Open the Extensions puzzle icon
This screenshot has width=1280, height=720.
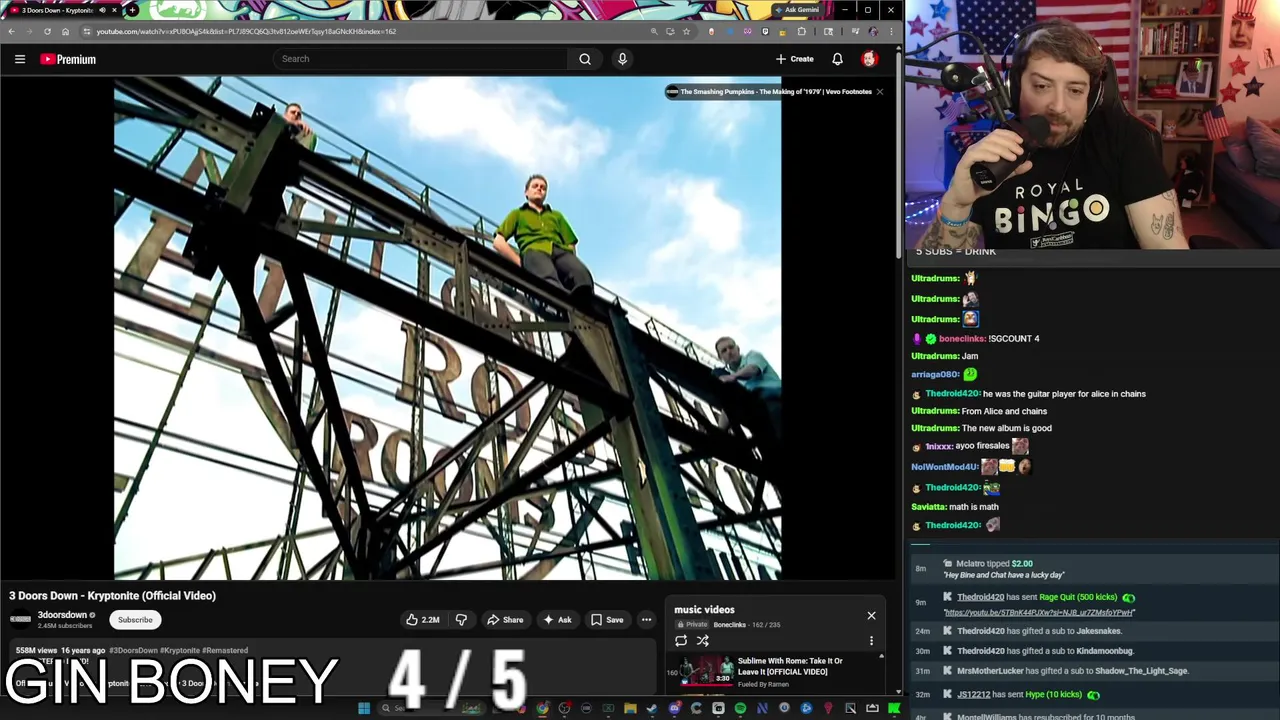801,31
